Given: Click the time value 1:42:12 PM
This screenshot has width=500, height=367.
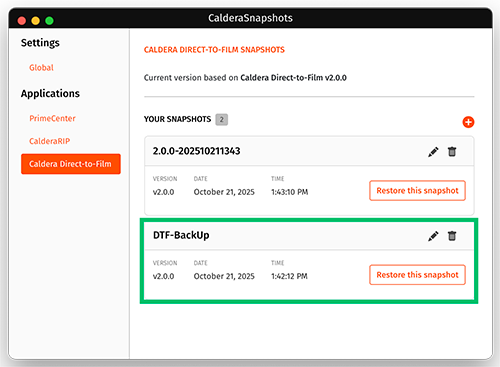Looking at the screenshot, I should pyautogui.click(x=289, y=276).
